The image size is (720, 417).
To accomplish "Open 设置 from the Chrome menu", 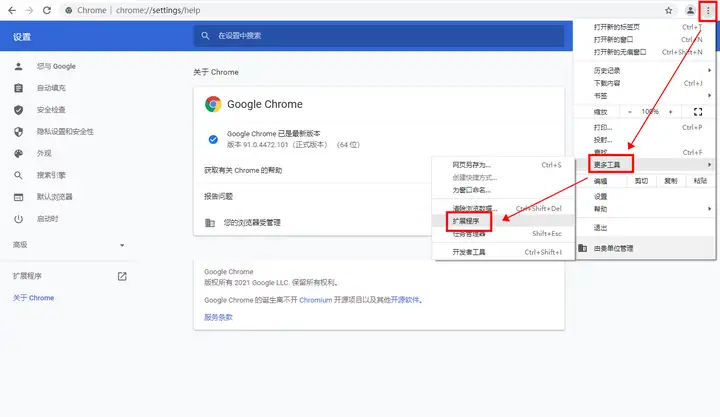I will [645, 197].
